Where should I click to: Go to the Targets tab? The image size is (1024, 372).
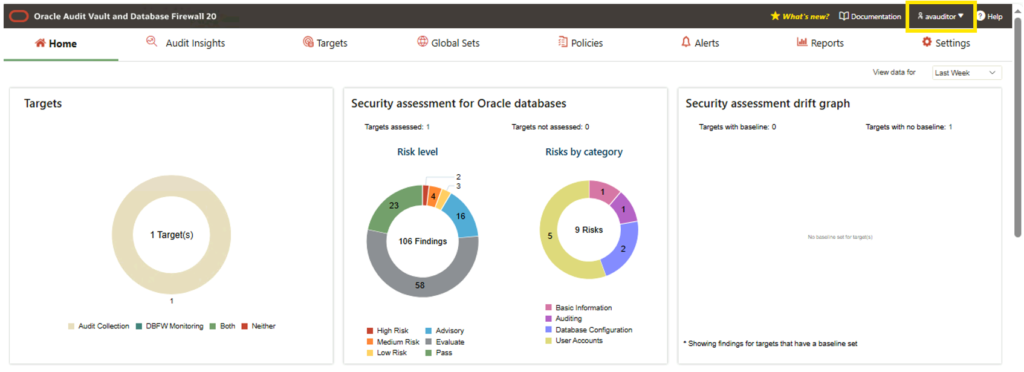[325, 44]
